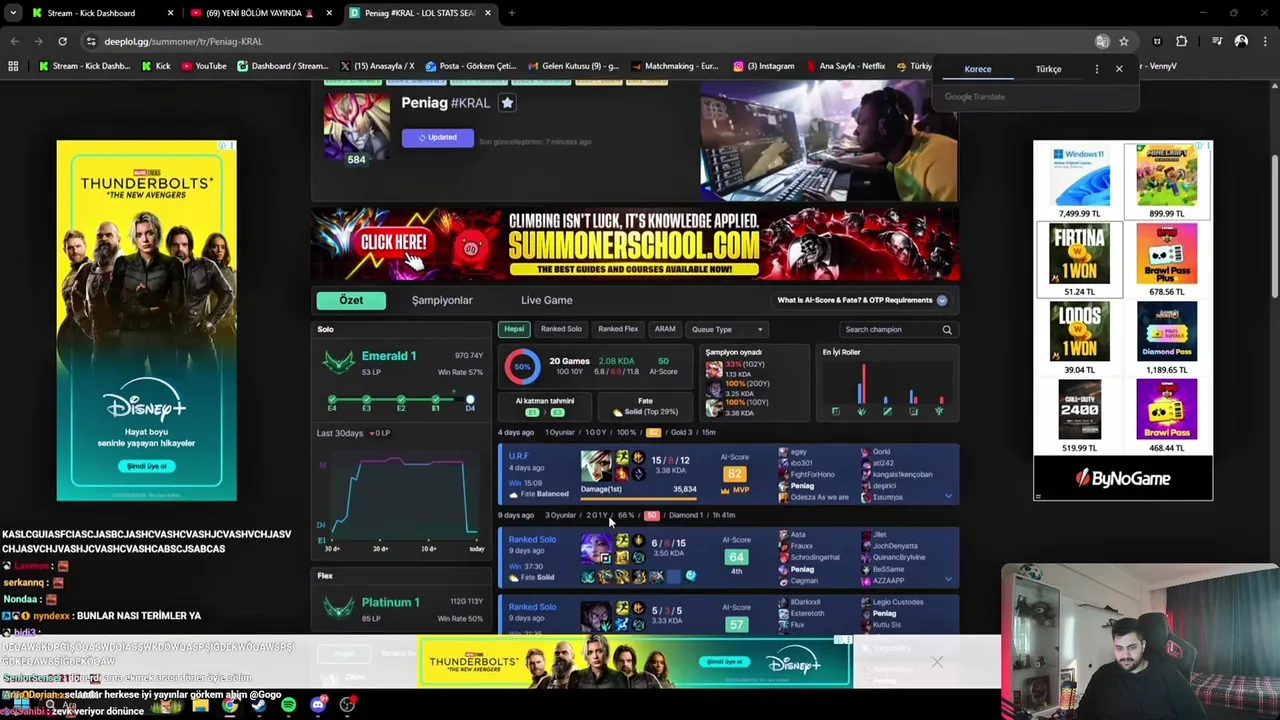Viewport: 1280px width, 720px height.
Task: Expand the U.R.F match details
Action: point(948,496)
